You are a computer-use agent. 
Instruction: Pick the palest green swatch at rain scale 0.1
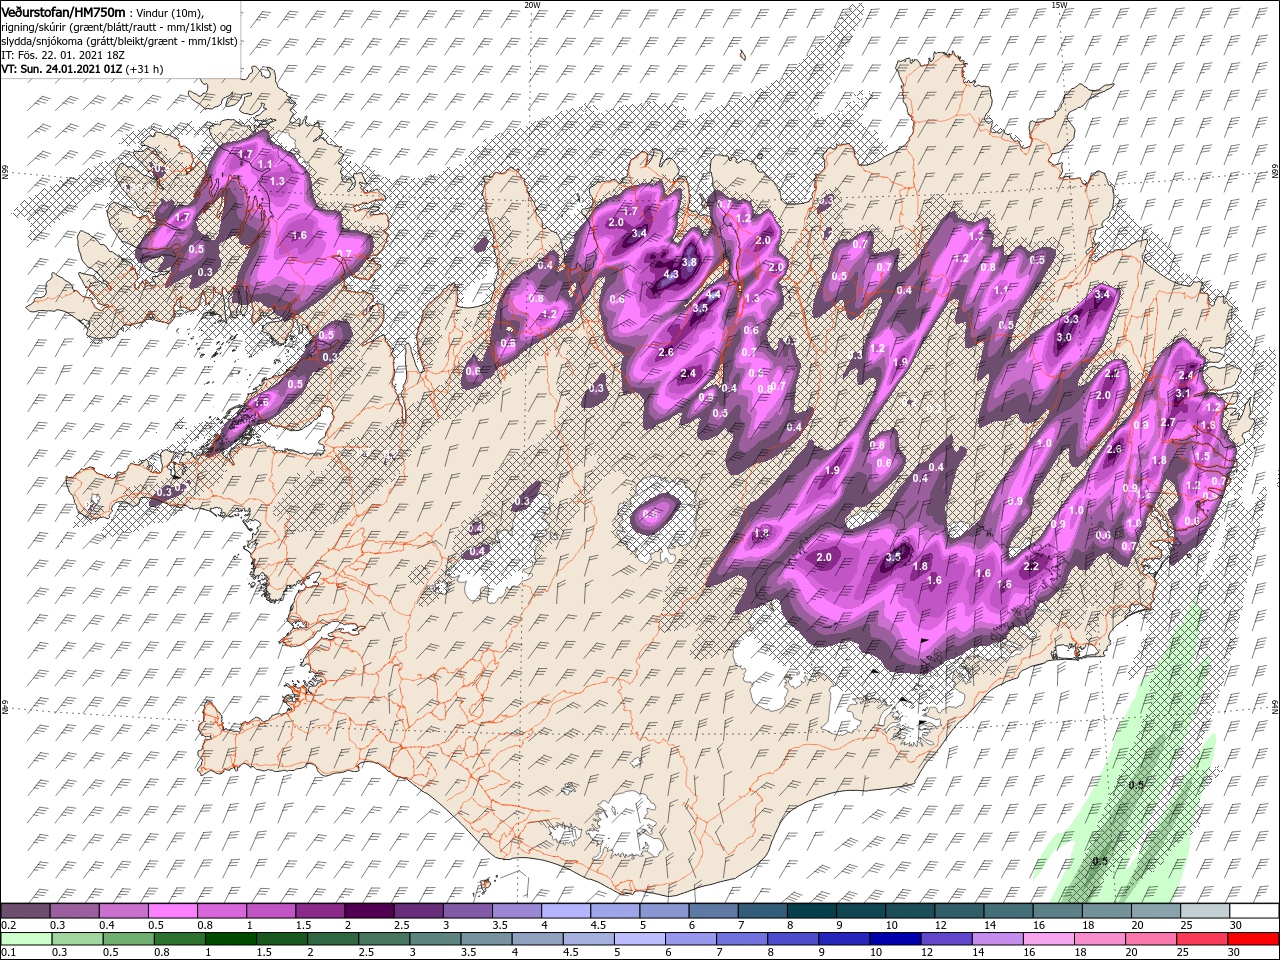click(26, 938)
